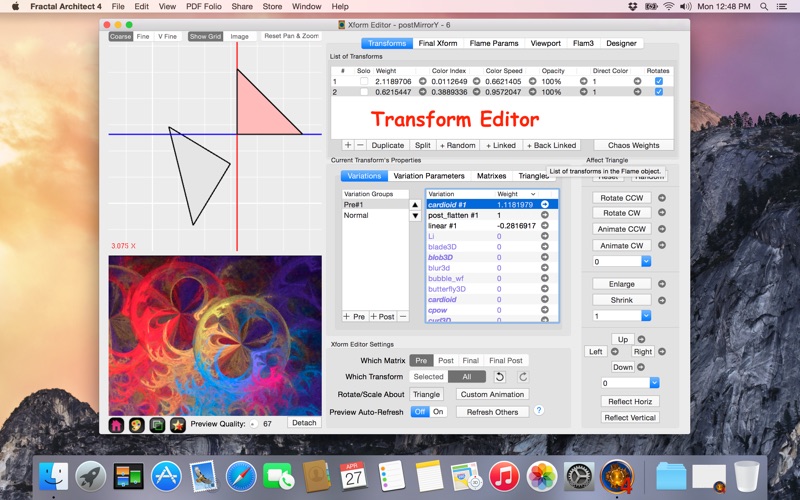Click arrow next to Animate CW

point(662,245)
